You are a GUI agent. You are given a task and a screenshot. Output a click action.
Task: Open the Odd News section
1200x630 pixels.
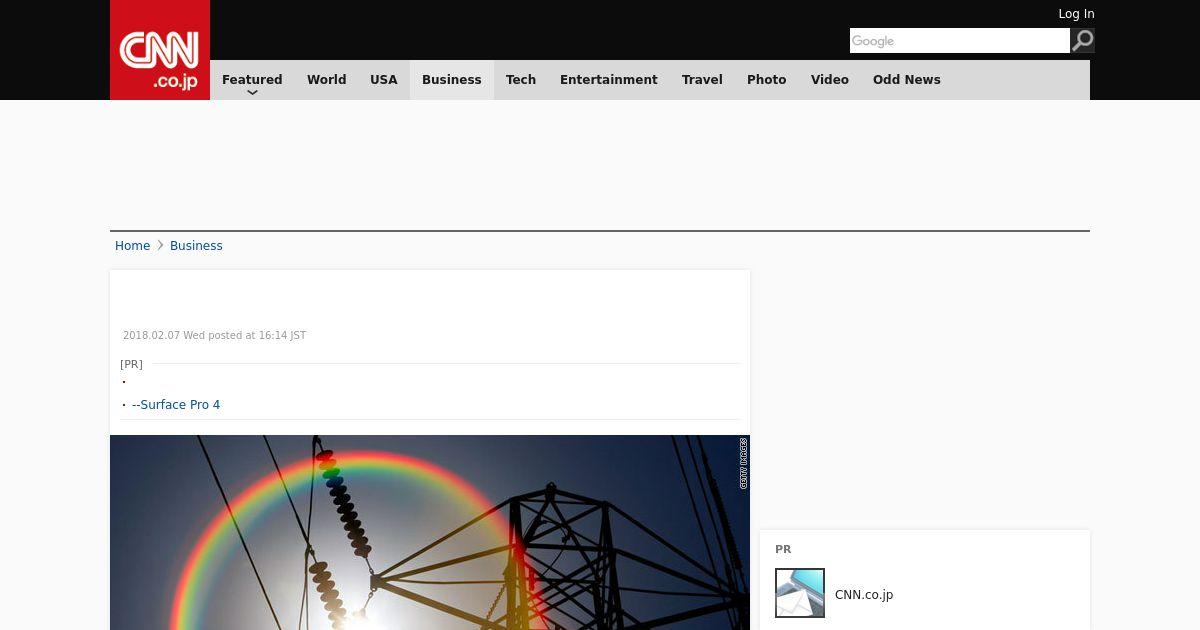click(907, 80)
